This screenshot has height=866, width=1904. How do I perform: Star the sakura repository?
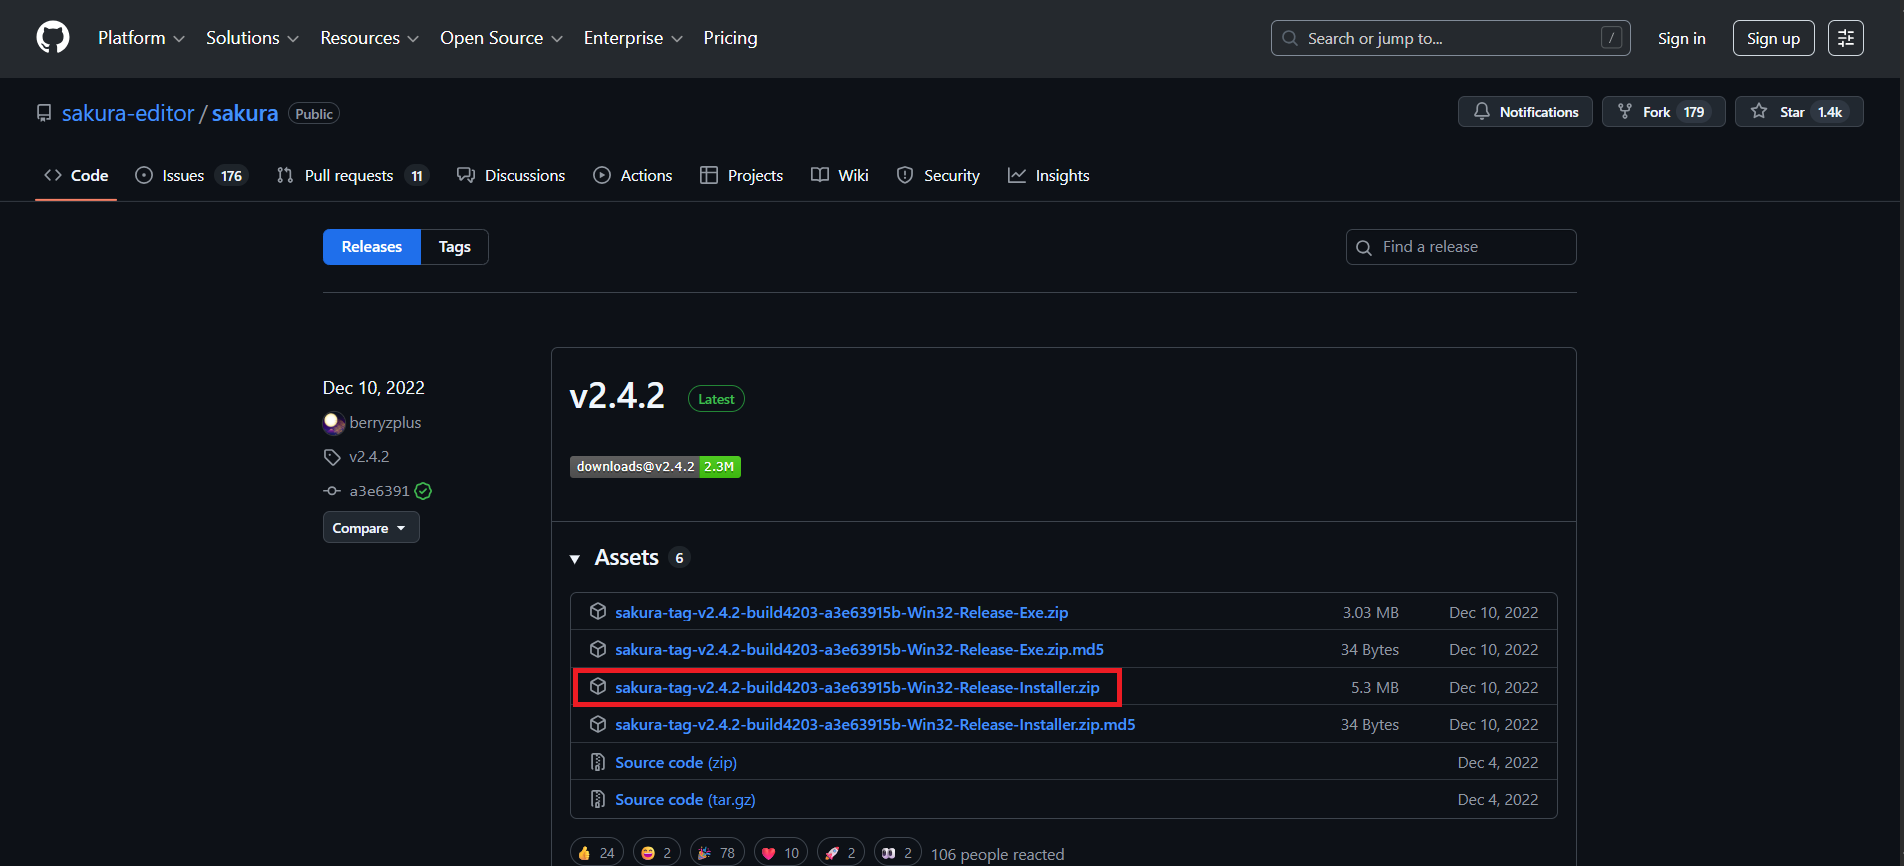(x=1798, y=112)
